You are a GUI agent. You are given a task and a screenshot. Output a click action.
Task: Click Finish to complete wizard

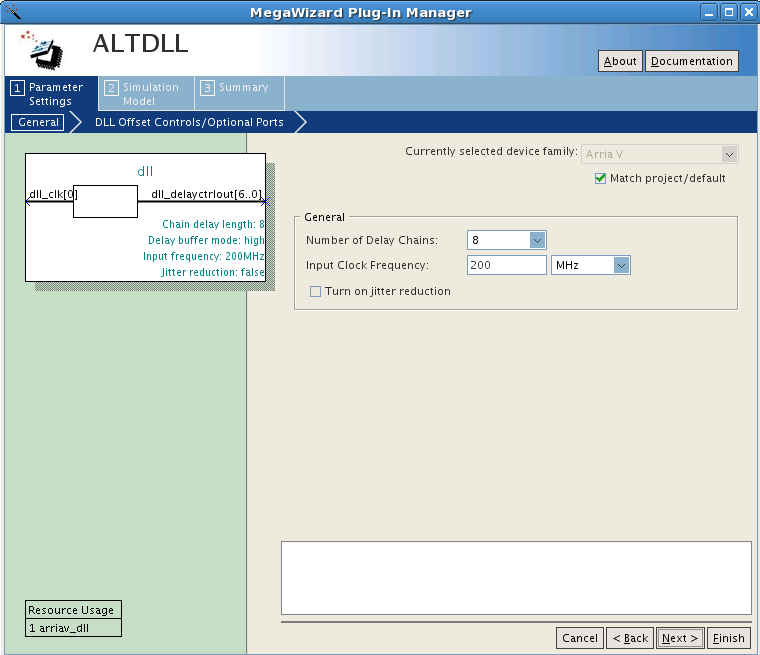(x=728, y=638)
